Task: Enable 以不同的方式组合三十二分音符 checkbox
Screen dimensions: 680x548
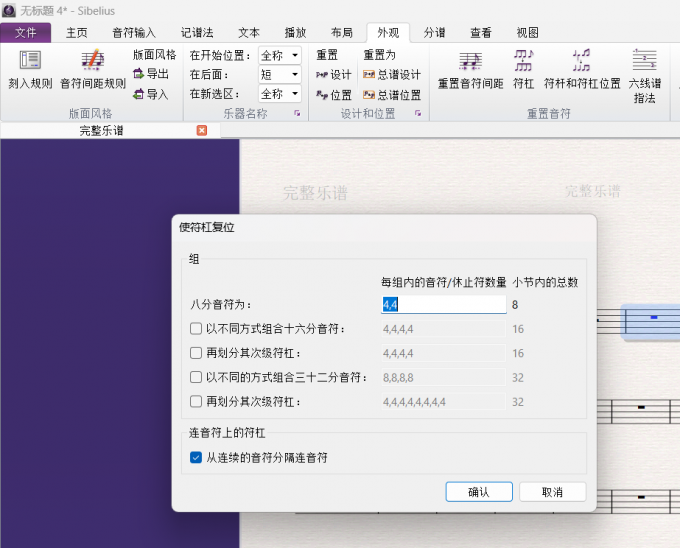Action: point(196,377)
